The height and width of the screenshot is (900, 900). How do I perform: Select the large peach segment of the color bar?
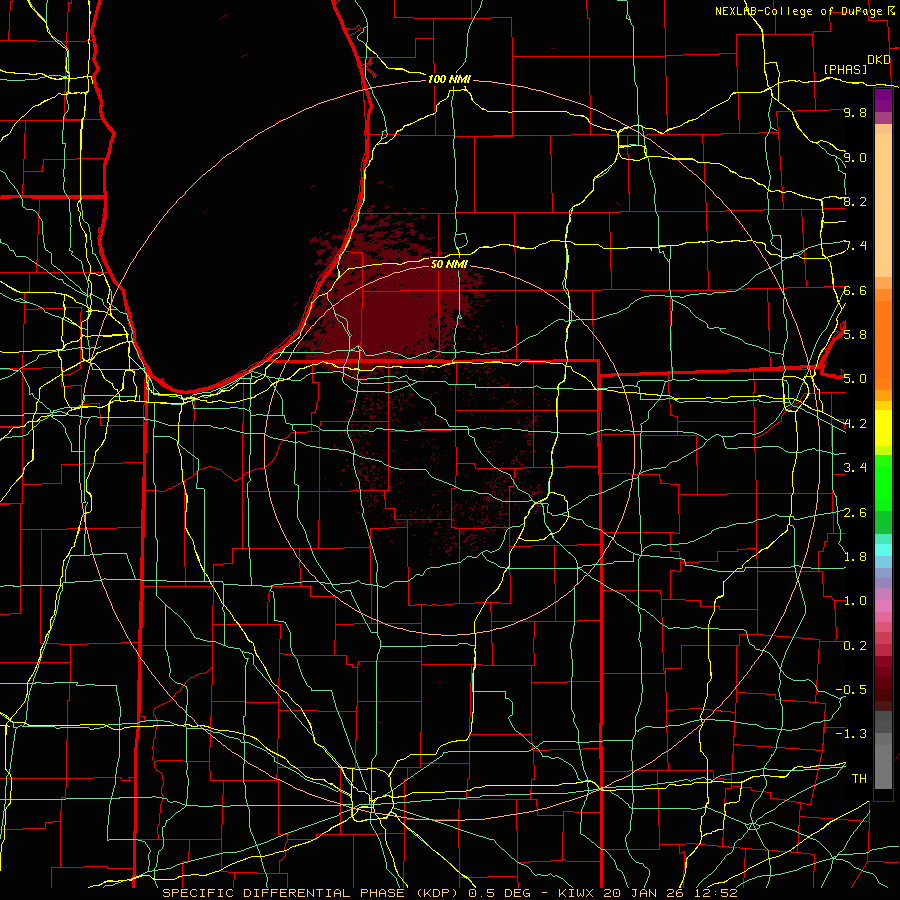tap(883, 205)
